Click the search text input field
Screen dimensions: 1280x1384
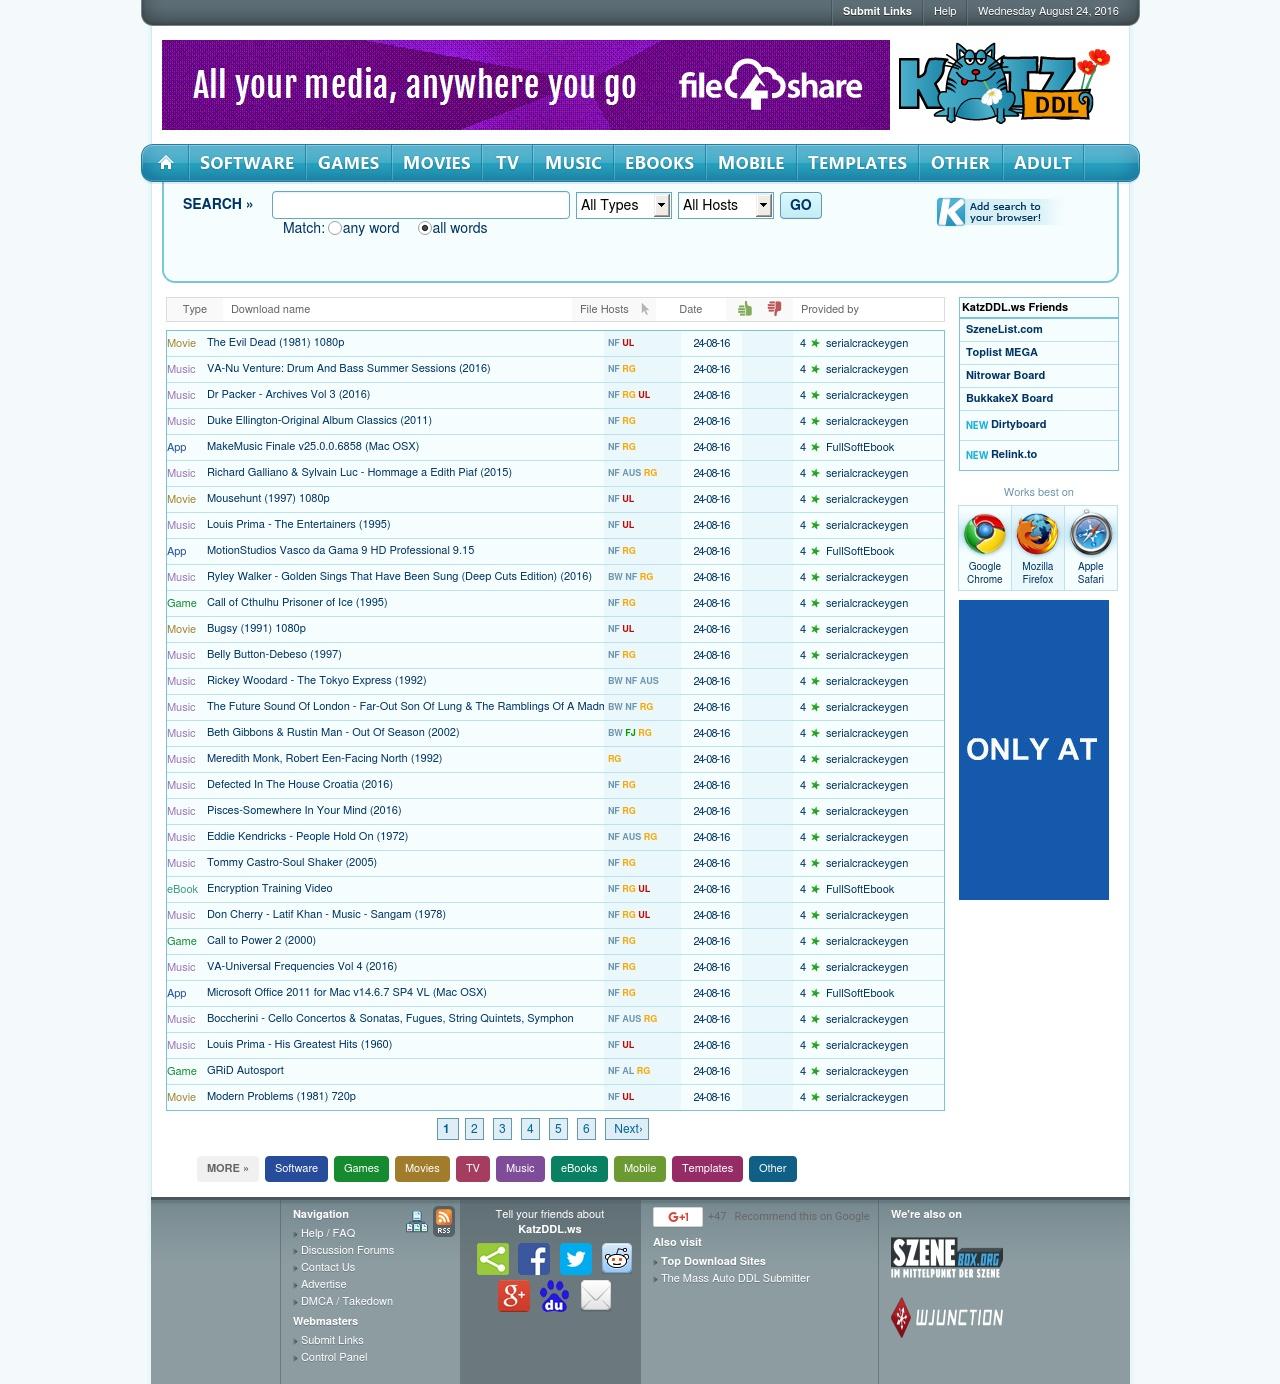[421, 205]
